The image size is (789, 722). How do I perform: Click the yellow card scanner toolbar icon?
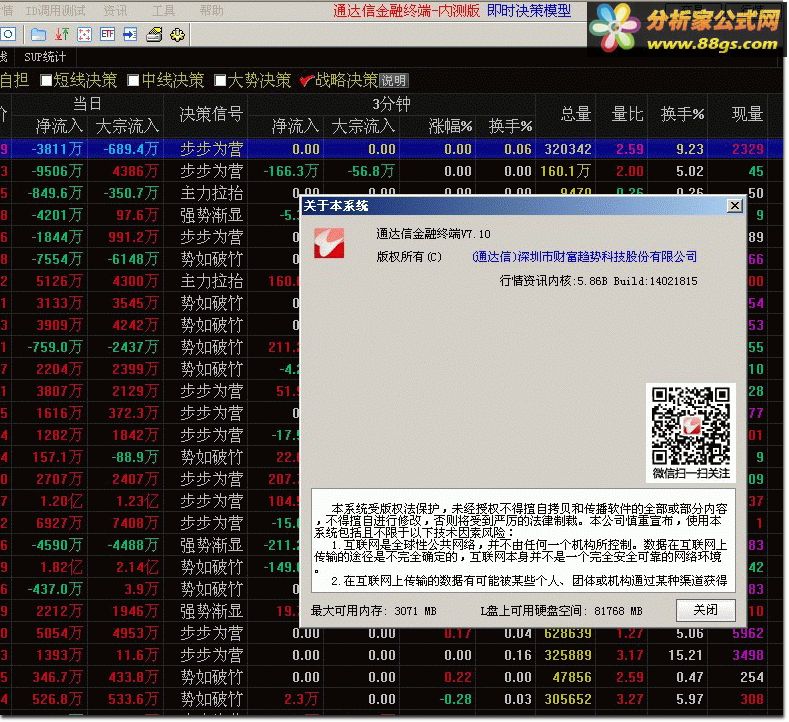coord(154,35)
